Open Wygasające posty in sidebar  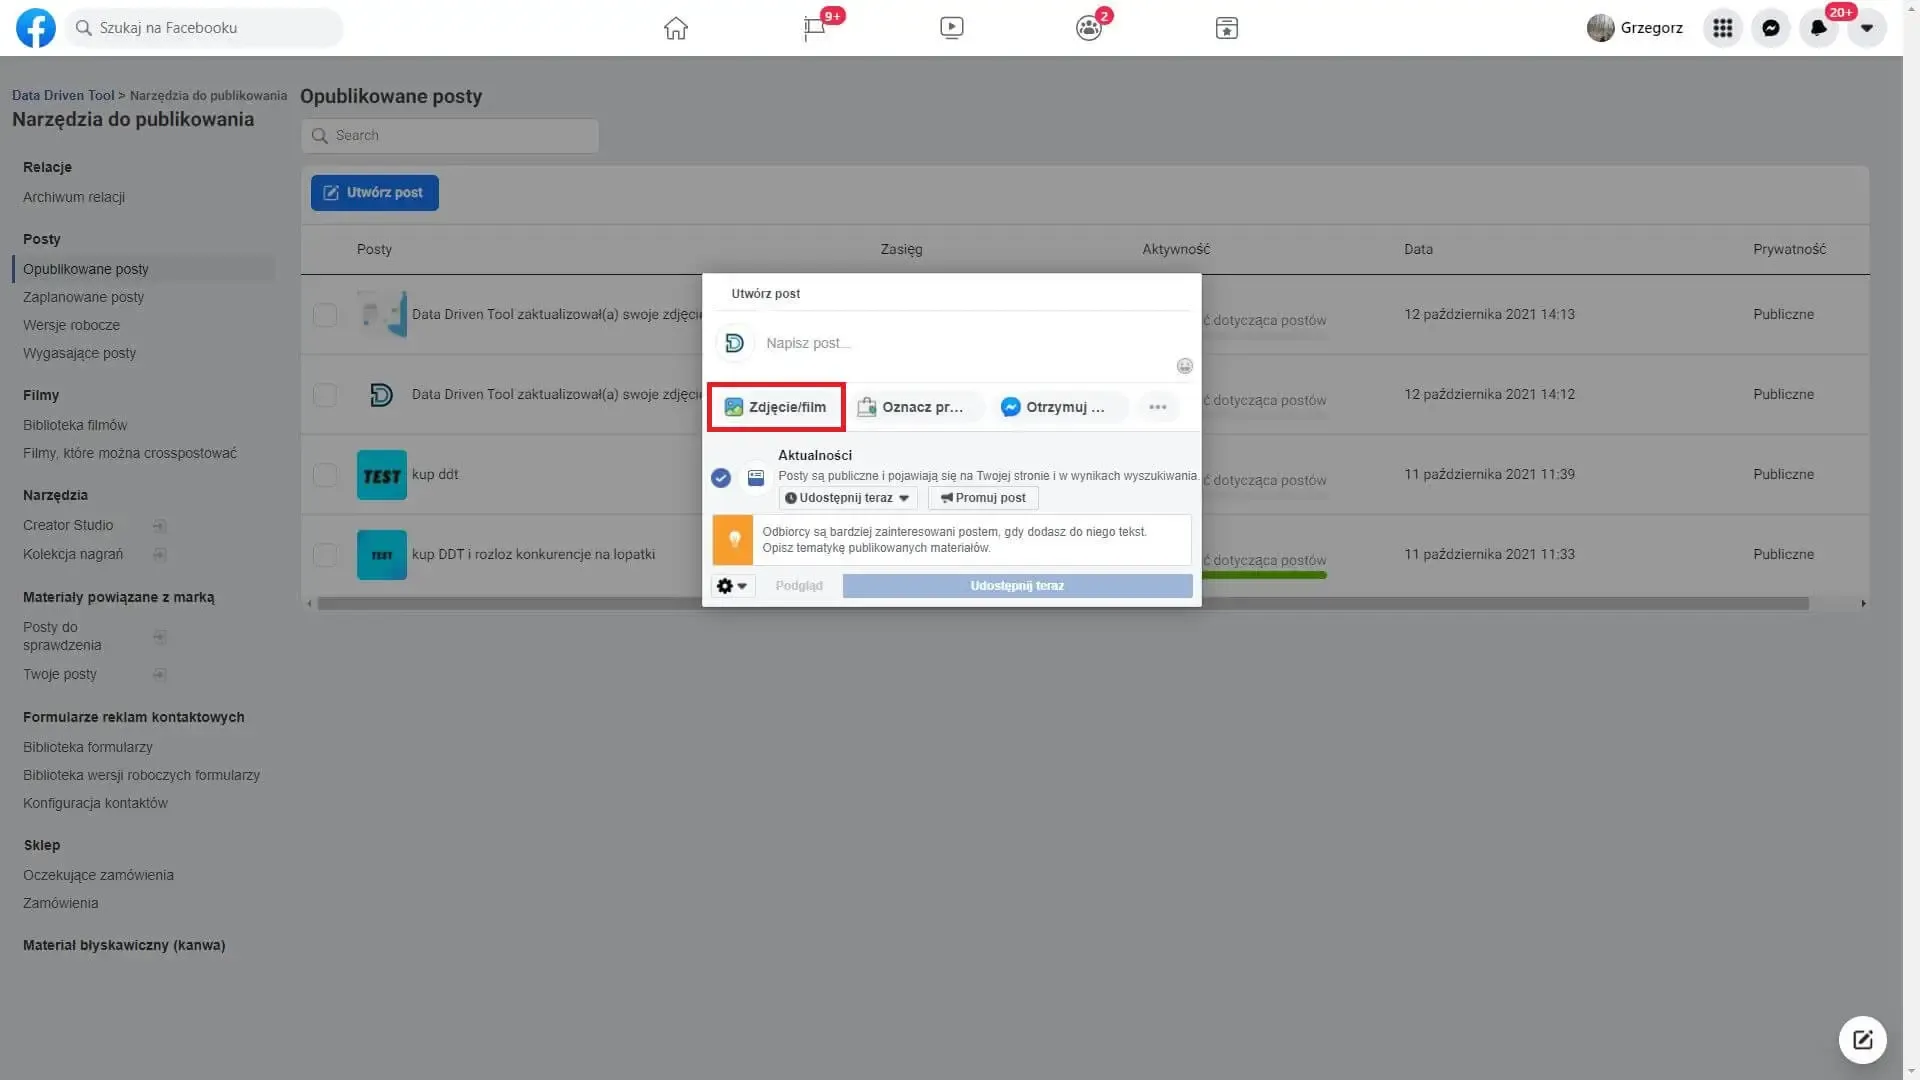(79, 353)
